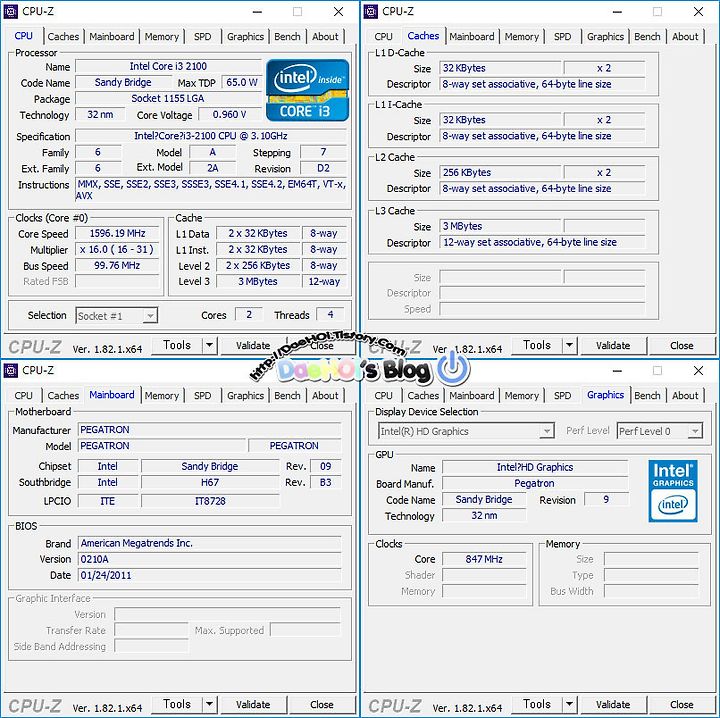Image resolution: width=720 pixels, height=718 pixels.
Task: Click the Threads count value 4
Action: pyautogui.click(x=330, y=314)
